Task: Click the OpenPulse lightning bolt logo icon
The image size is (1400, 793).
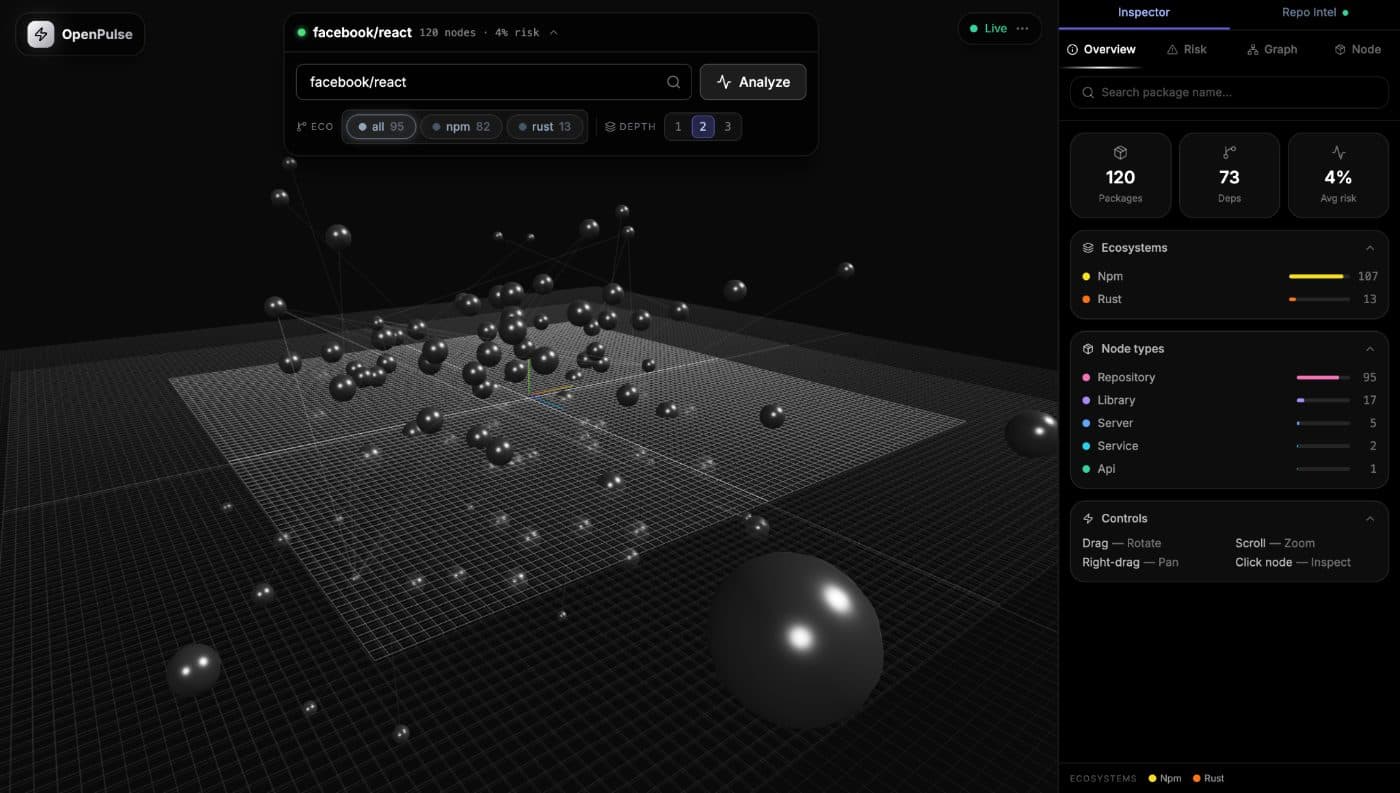Action: coord(41,34)
